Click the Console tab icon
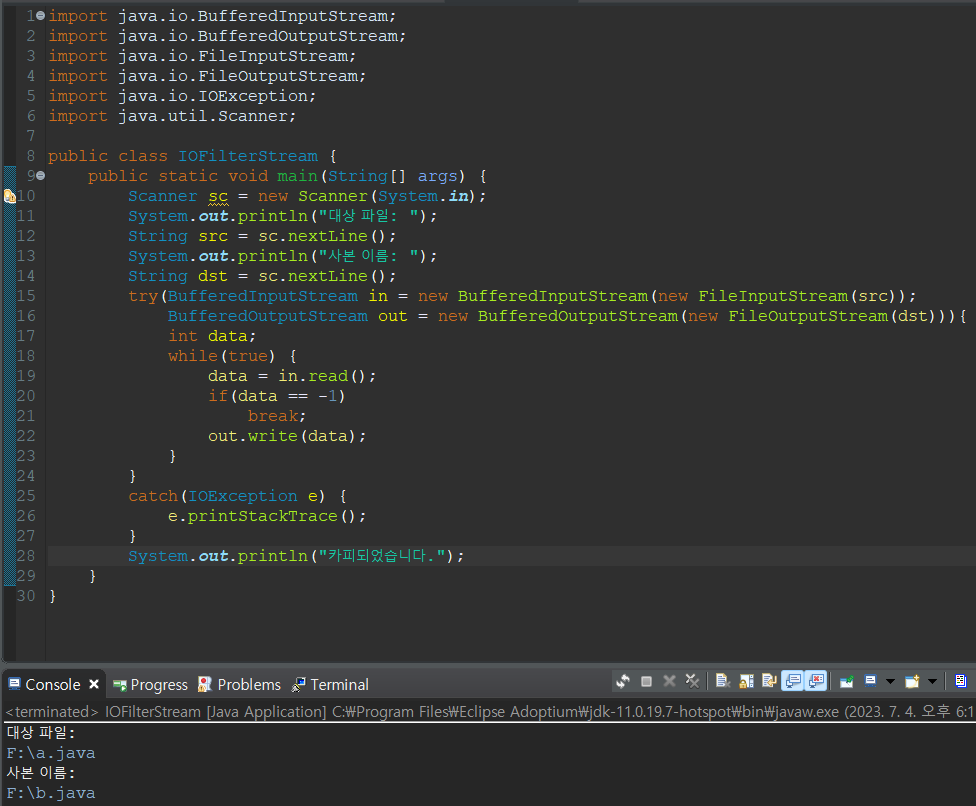The image size is (976, 806). 14,684
